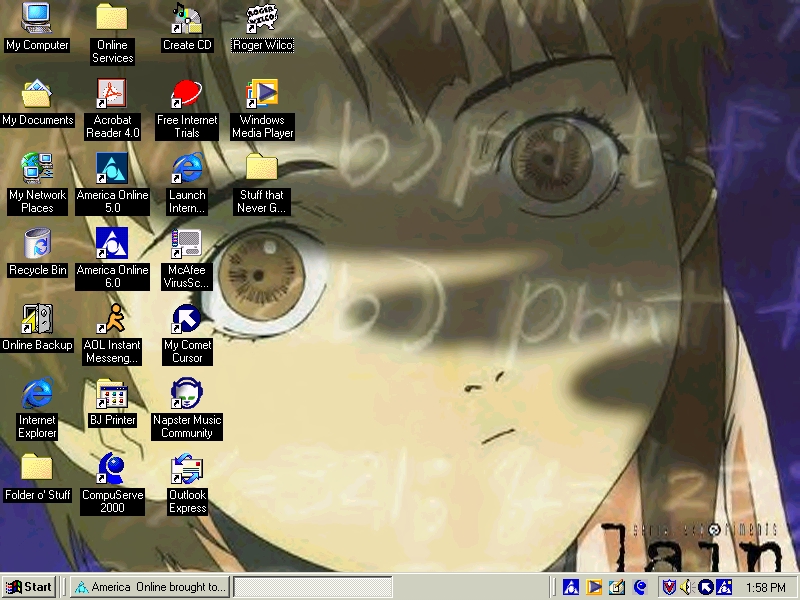Click the McAfee VirusScan desktop icon
The height and width of the screenshot is (600, 800).
(x=187, y=243)
